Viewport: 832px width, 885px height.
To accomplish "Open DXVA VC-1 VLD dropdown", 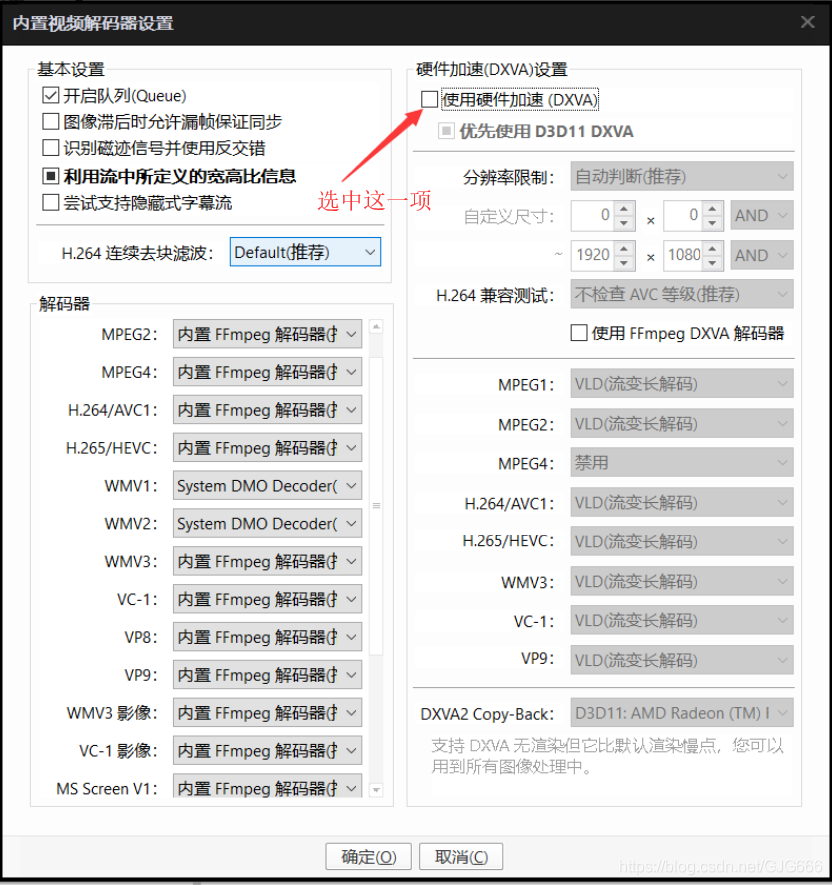I will coord(682,620).
